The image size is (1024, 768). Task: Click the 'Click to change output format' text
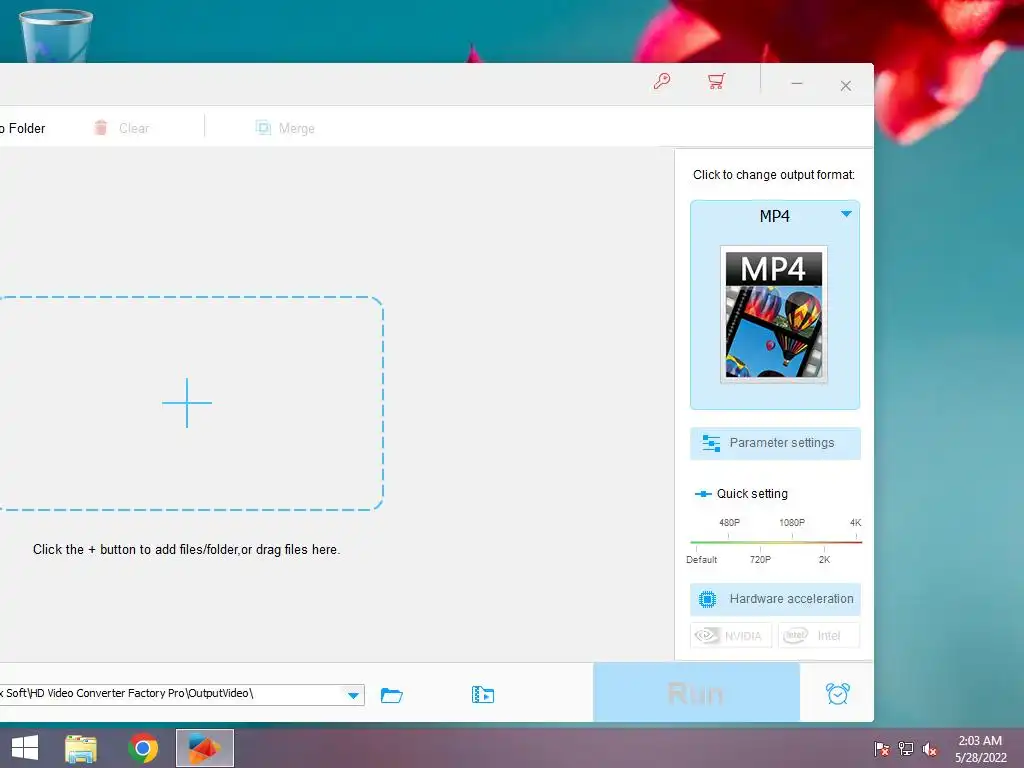[774, 175]
